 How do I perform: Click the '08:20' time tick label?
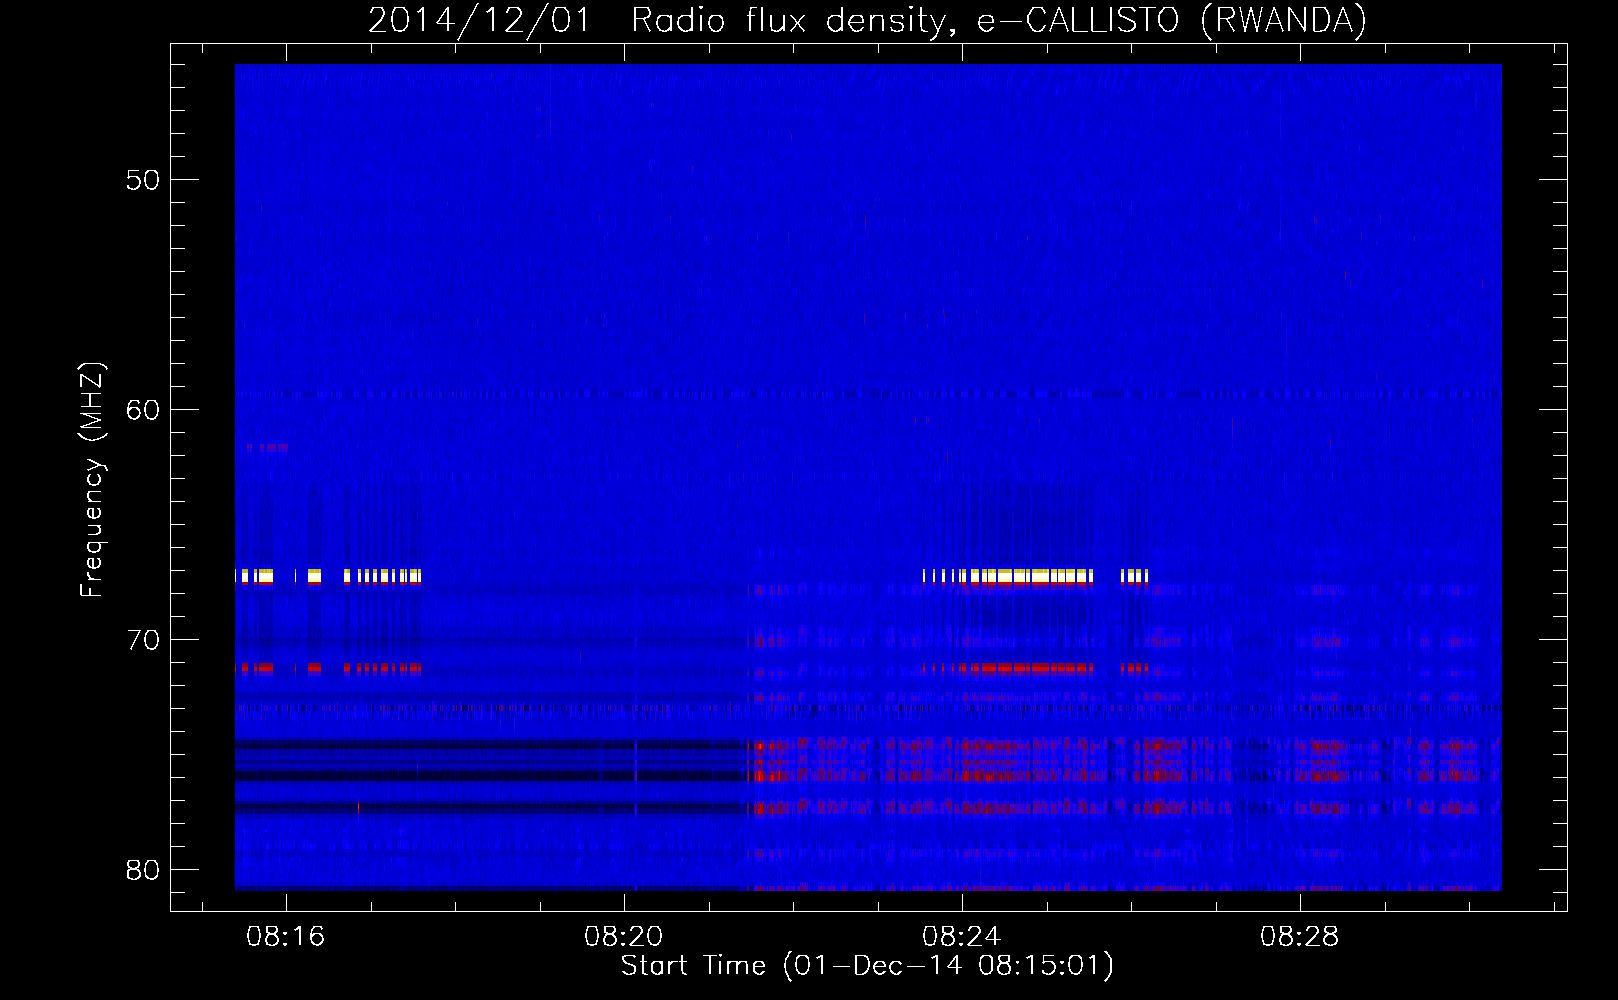click(x=624, y=937)
